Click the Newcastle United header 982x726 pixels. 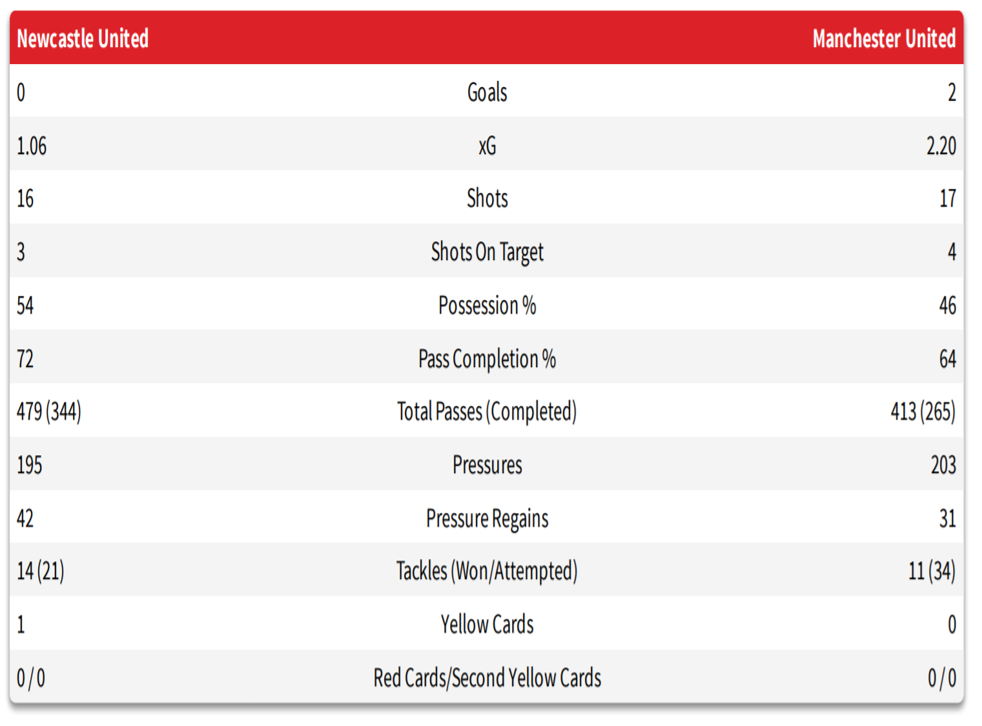pyautogui.click(x=83, y=39)
